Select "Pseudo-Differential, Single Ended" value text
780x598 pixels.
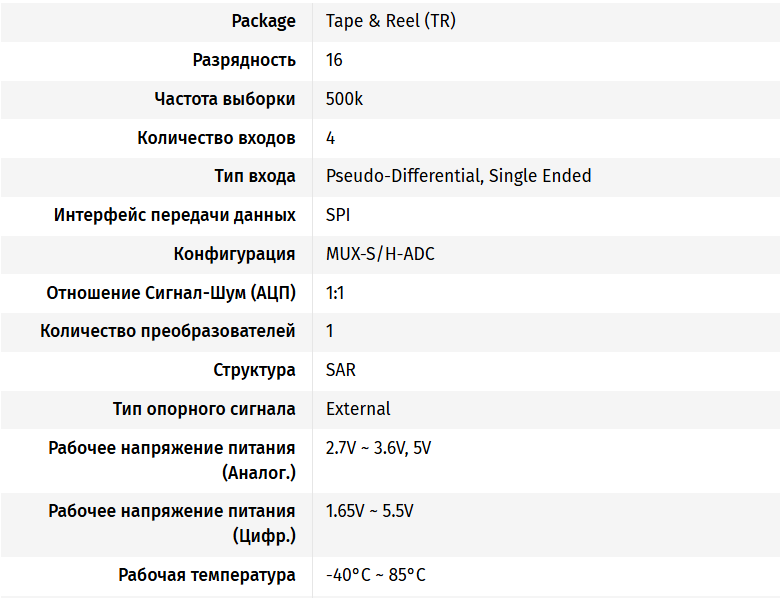click(x=458, y=176)
